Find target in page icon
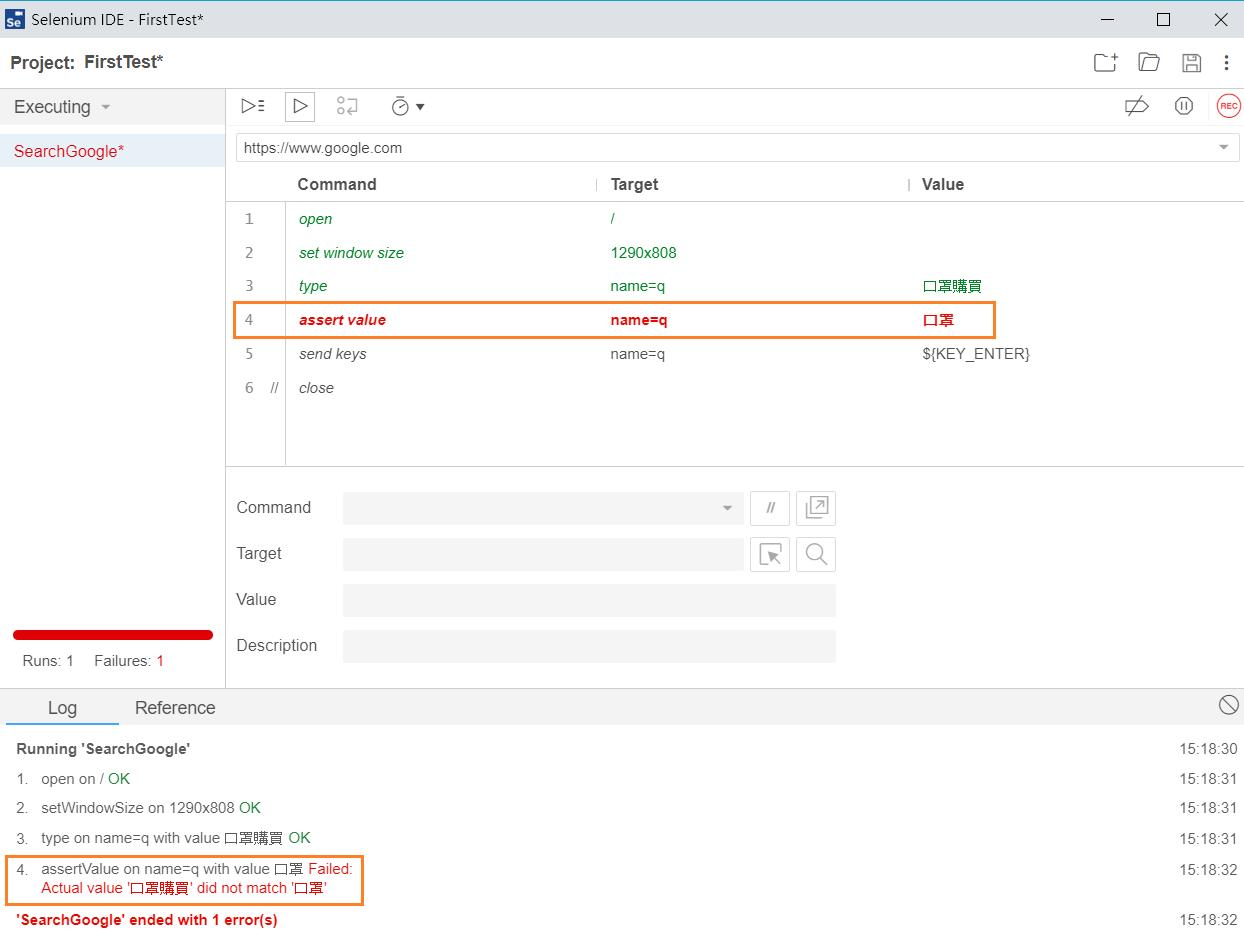The height and width of the screenshot is (937, 1244). pos(816,554)
